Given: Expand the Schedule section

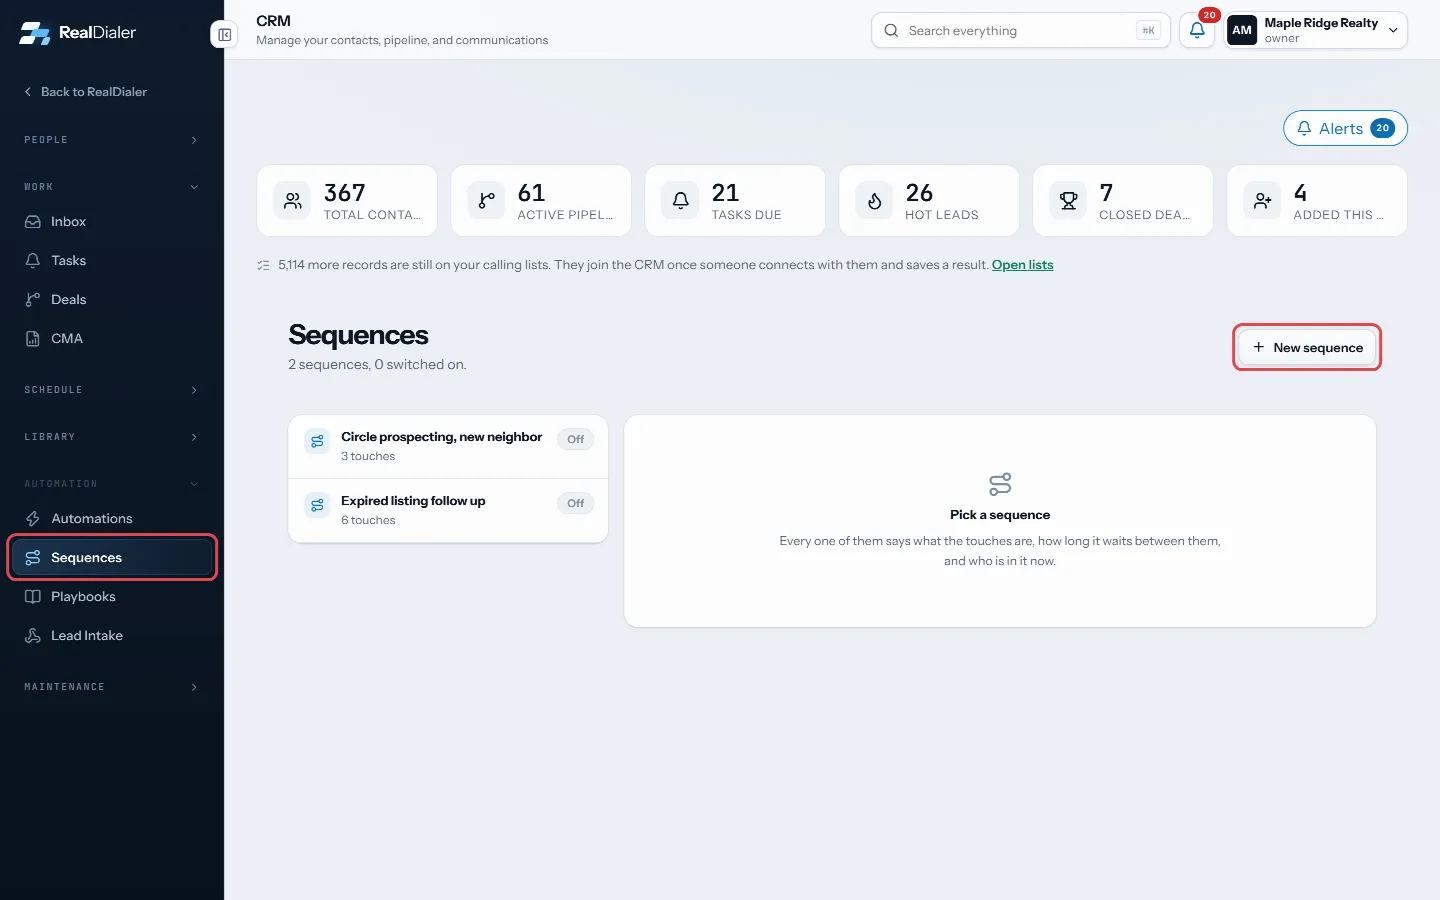Looking at the screenshot, I should point(112,390).
